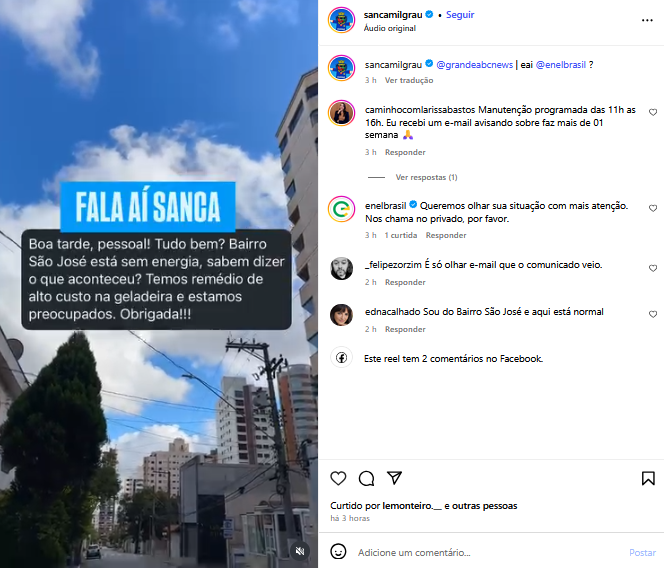Like the enelbrasil comment heart

[653, 208]
